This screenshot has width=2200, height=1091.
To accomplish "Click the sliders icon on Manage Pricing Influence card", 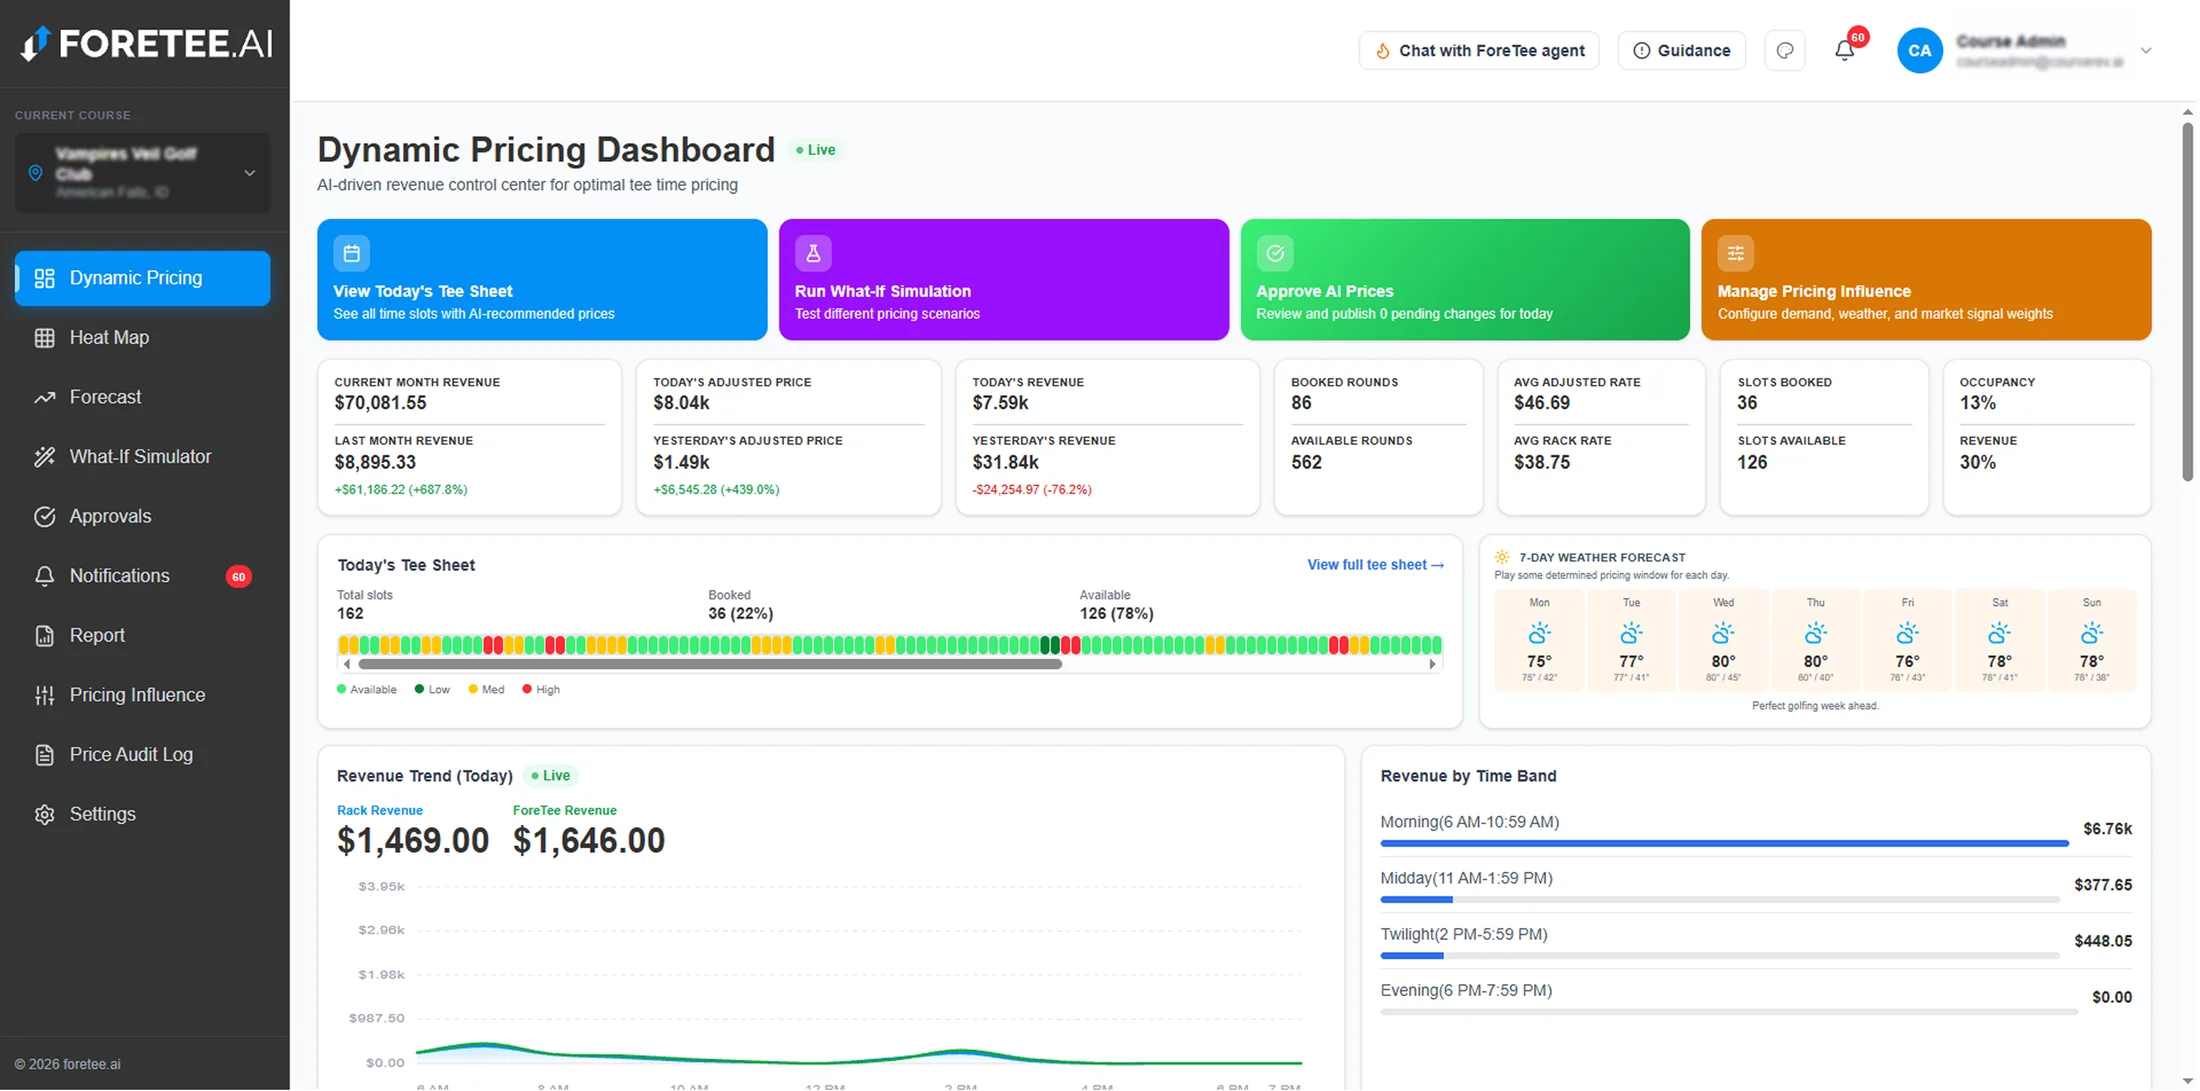I will pos(1736,254).
